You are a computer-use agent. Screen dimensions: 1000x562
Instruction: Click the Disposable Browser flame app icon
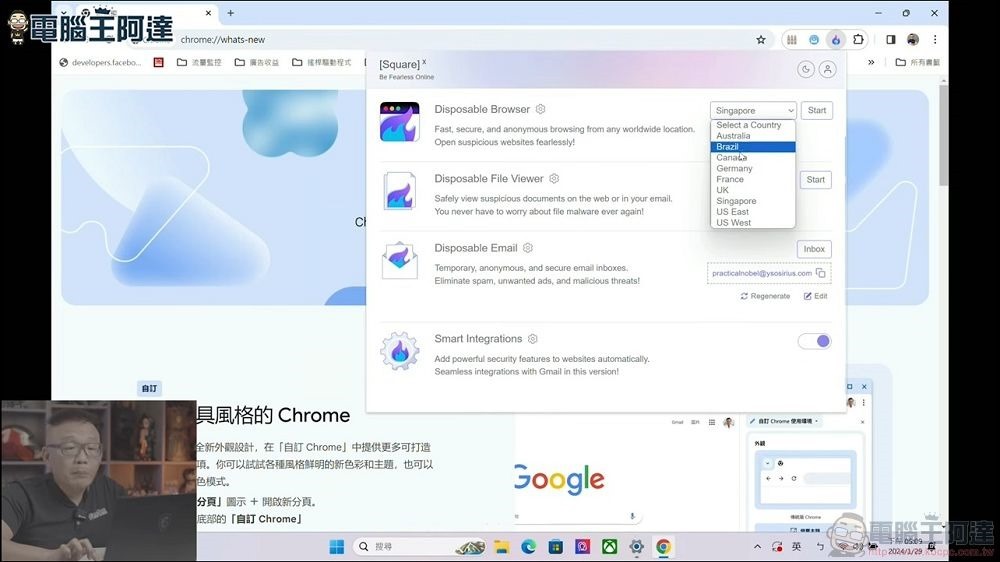tap(400, 122)
